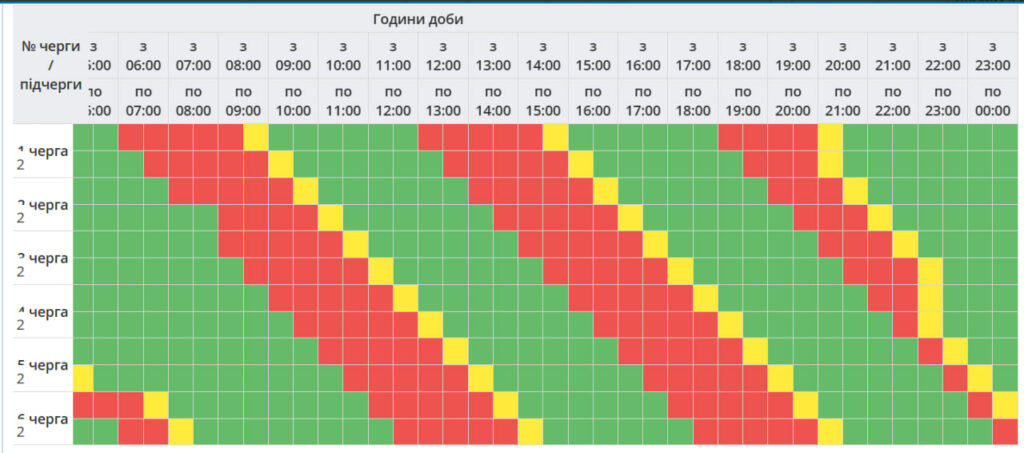The width and height of the screenshot is (1024, 453).
Task: Click the "з 06:00" column header
Action: [143, 56]
